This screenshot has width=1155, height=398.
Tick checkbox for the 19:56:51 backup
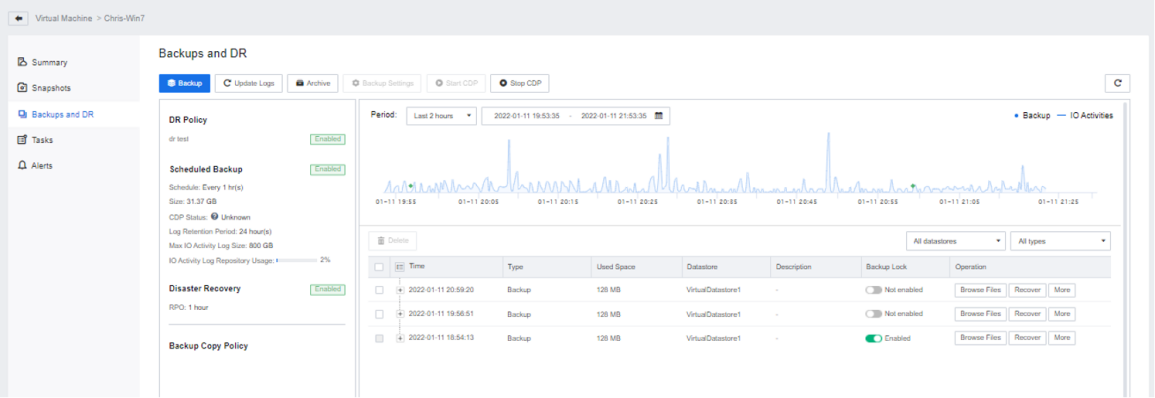(379, 314)
